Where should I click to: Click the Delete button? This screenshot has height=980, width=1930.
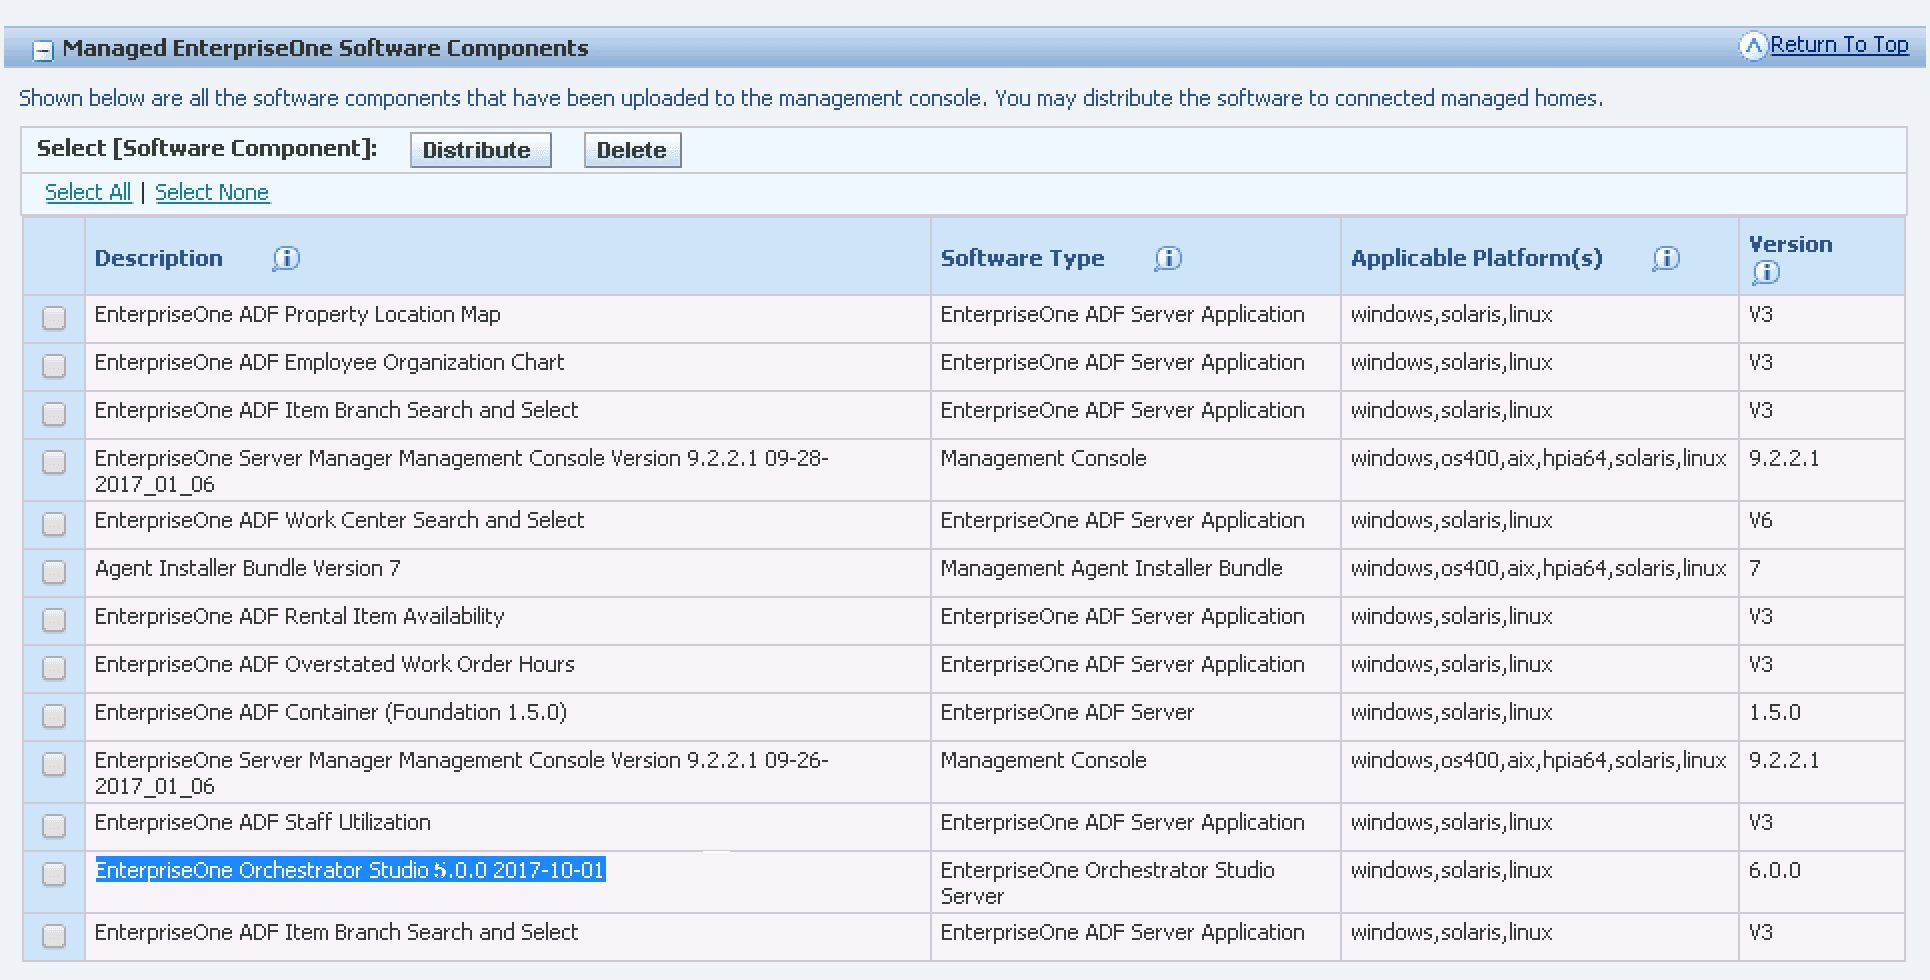point(632,150)
